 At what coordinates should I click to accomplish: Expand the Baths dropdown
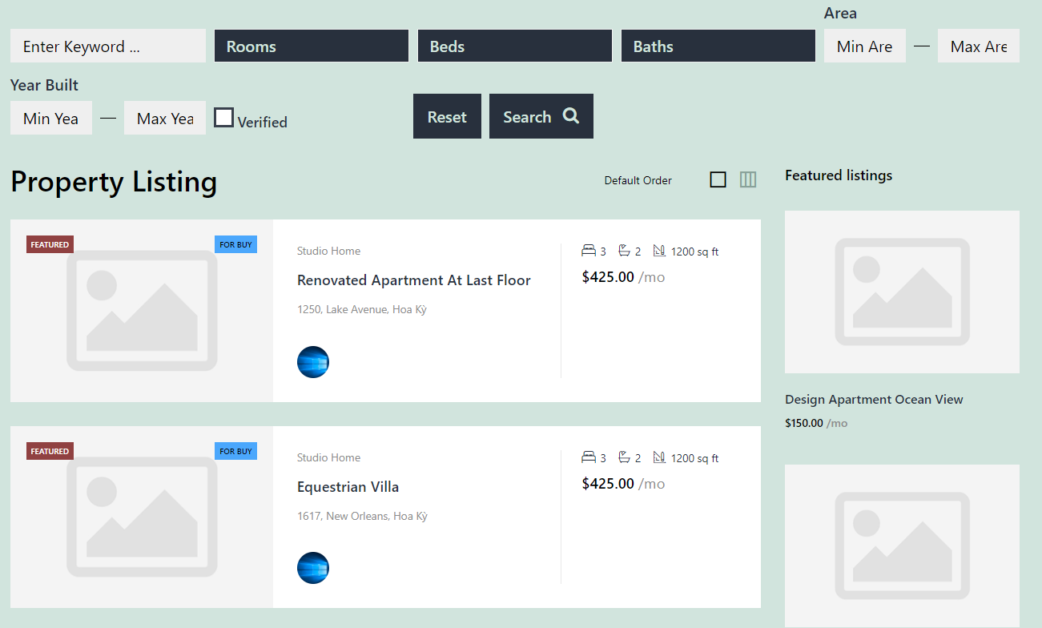pos(718,46)
